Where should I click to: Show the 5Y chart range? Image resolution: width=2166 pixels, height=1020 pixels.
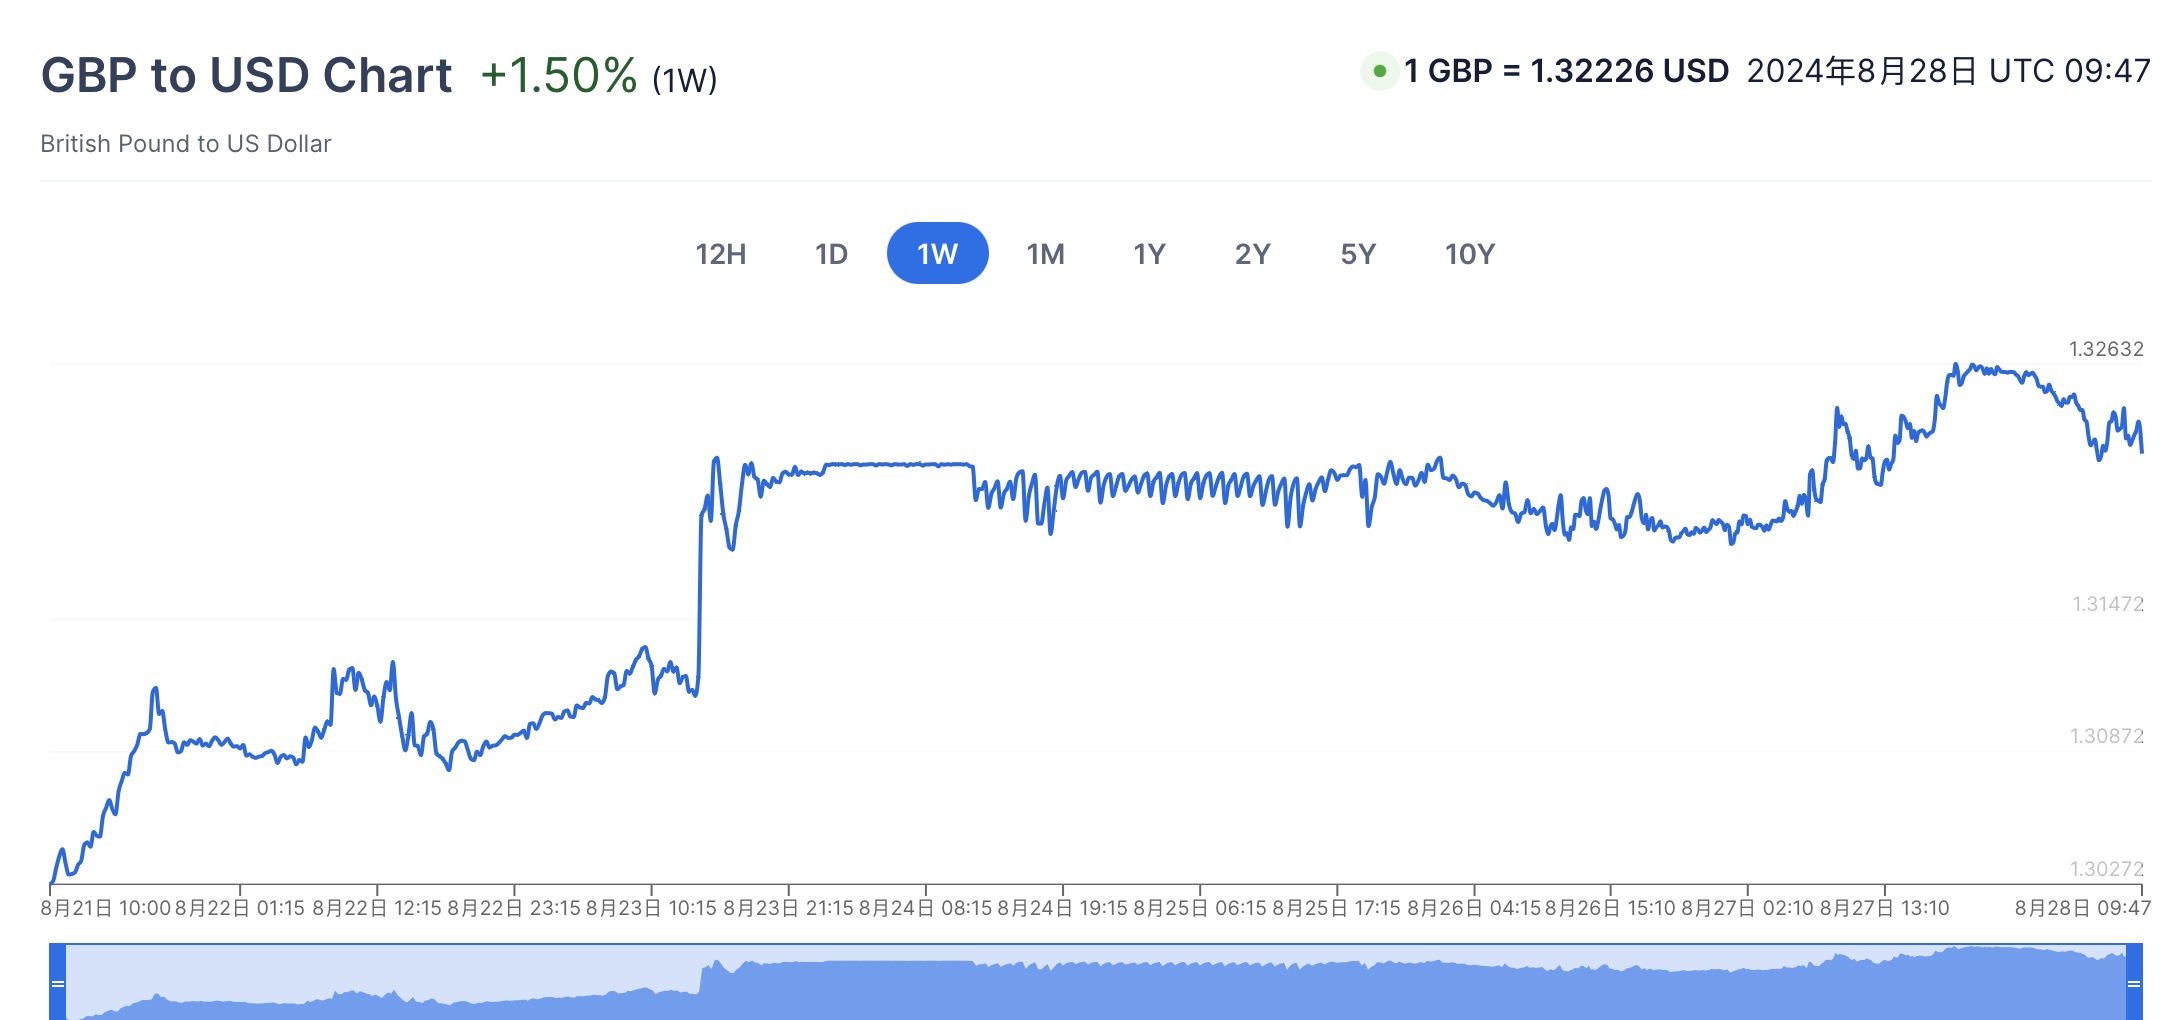pos(1358,254)
